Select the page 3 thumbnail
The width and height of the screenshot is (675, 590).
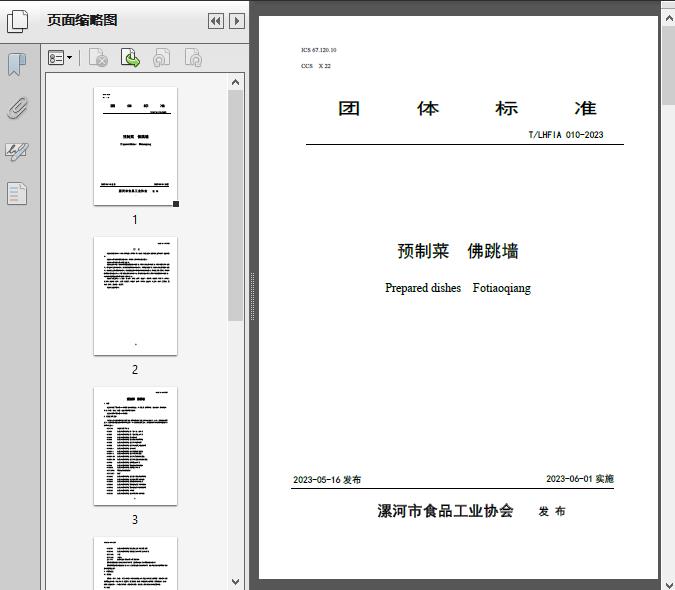[135, 446]
